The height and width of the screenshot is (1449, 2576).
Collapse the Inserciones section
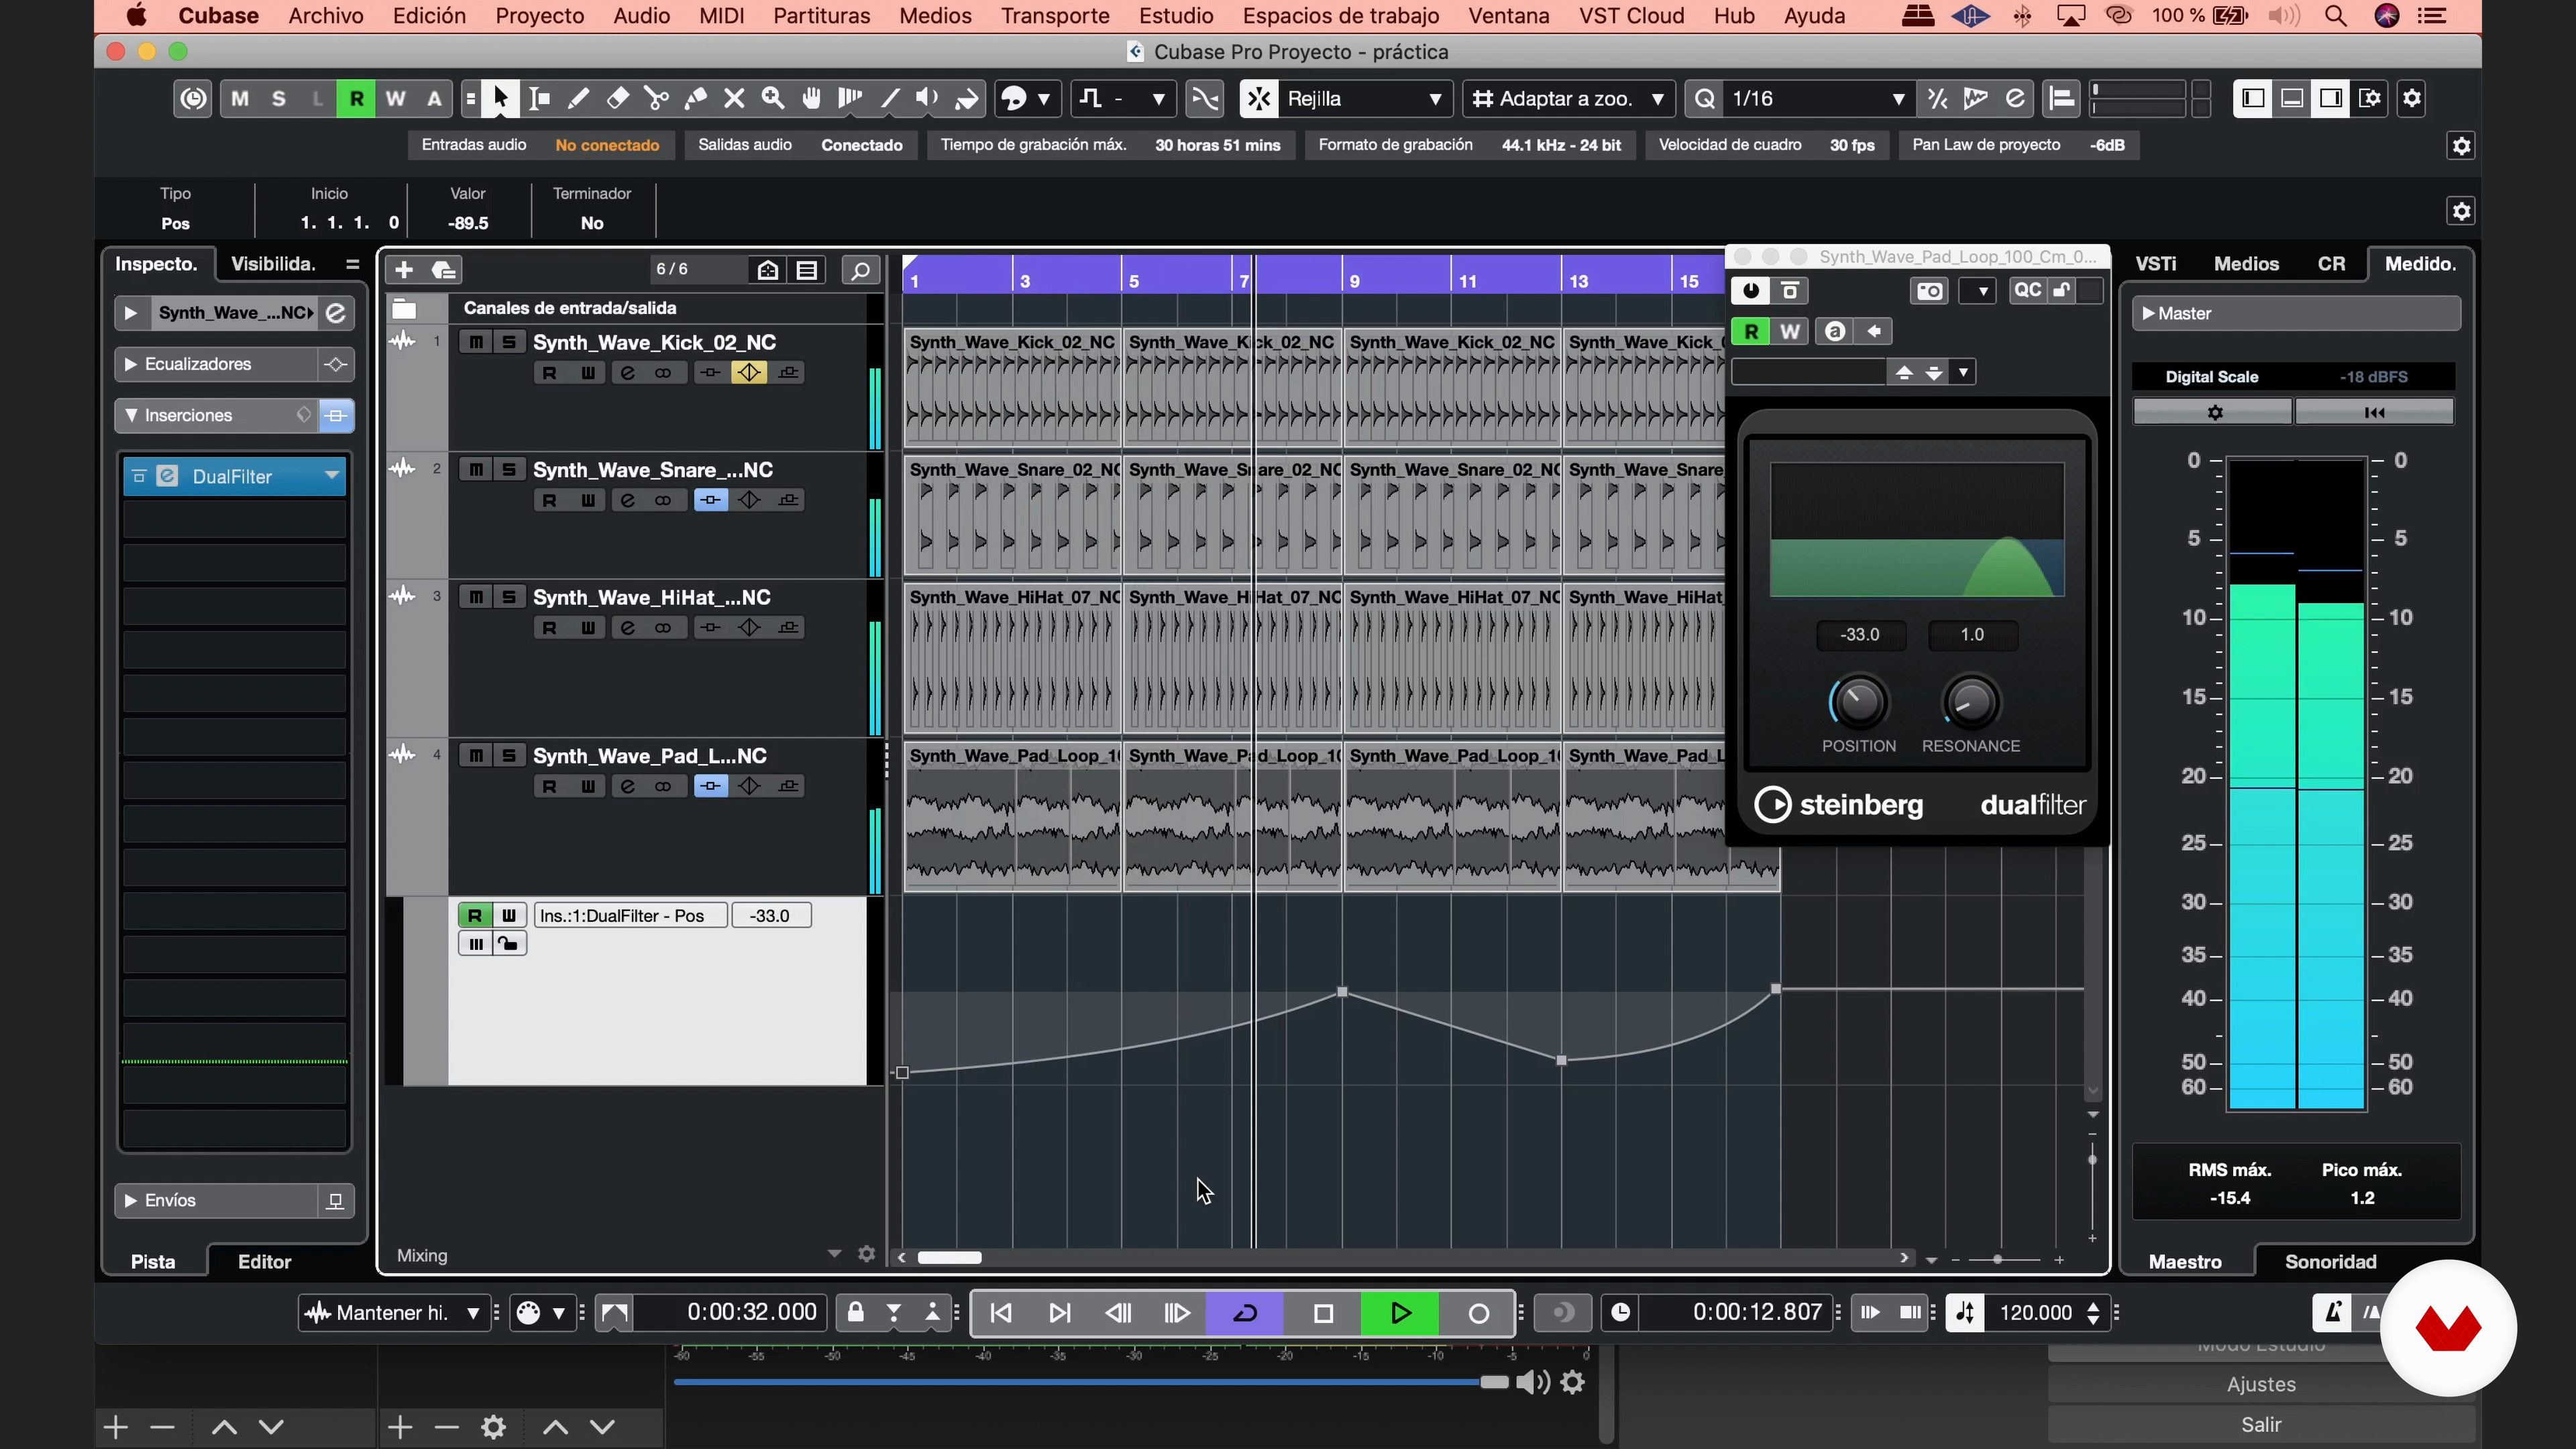(131, 415)
